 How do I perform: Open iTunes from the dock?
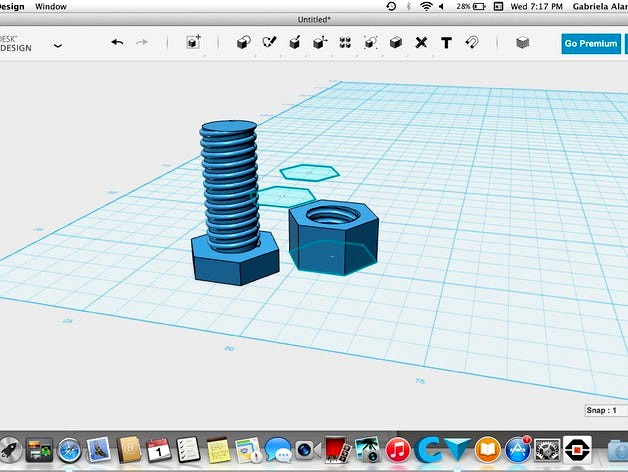tap(397, 449)
